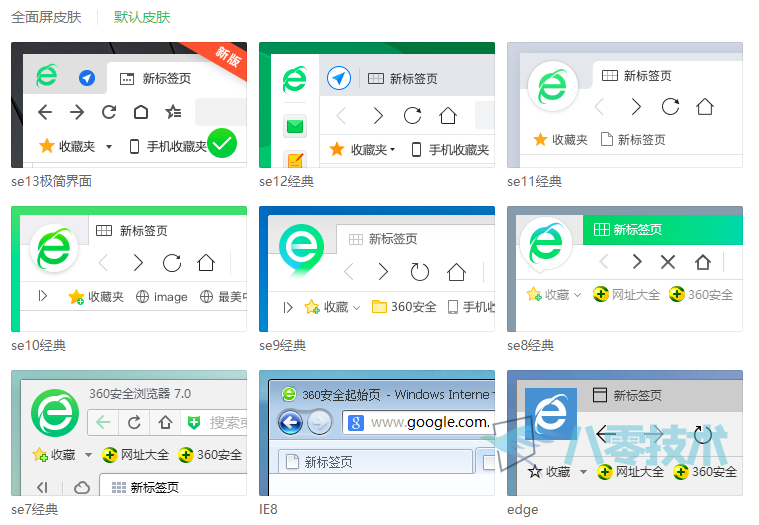Click the refresh icon in se9经典 preview

(x=419, y=272)
